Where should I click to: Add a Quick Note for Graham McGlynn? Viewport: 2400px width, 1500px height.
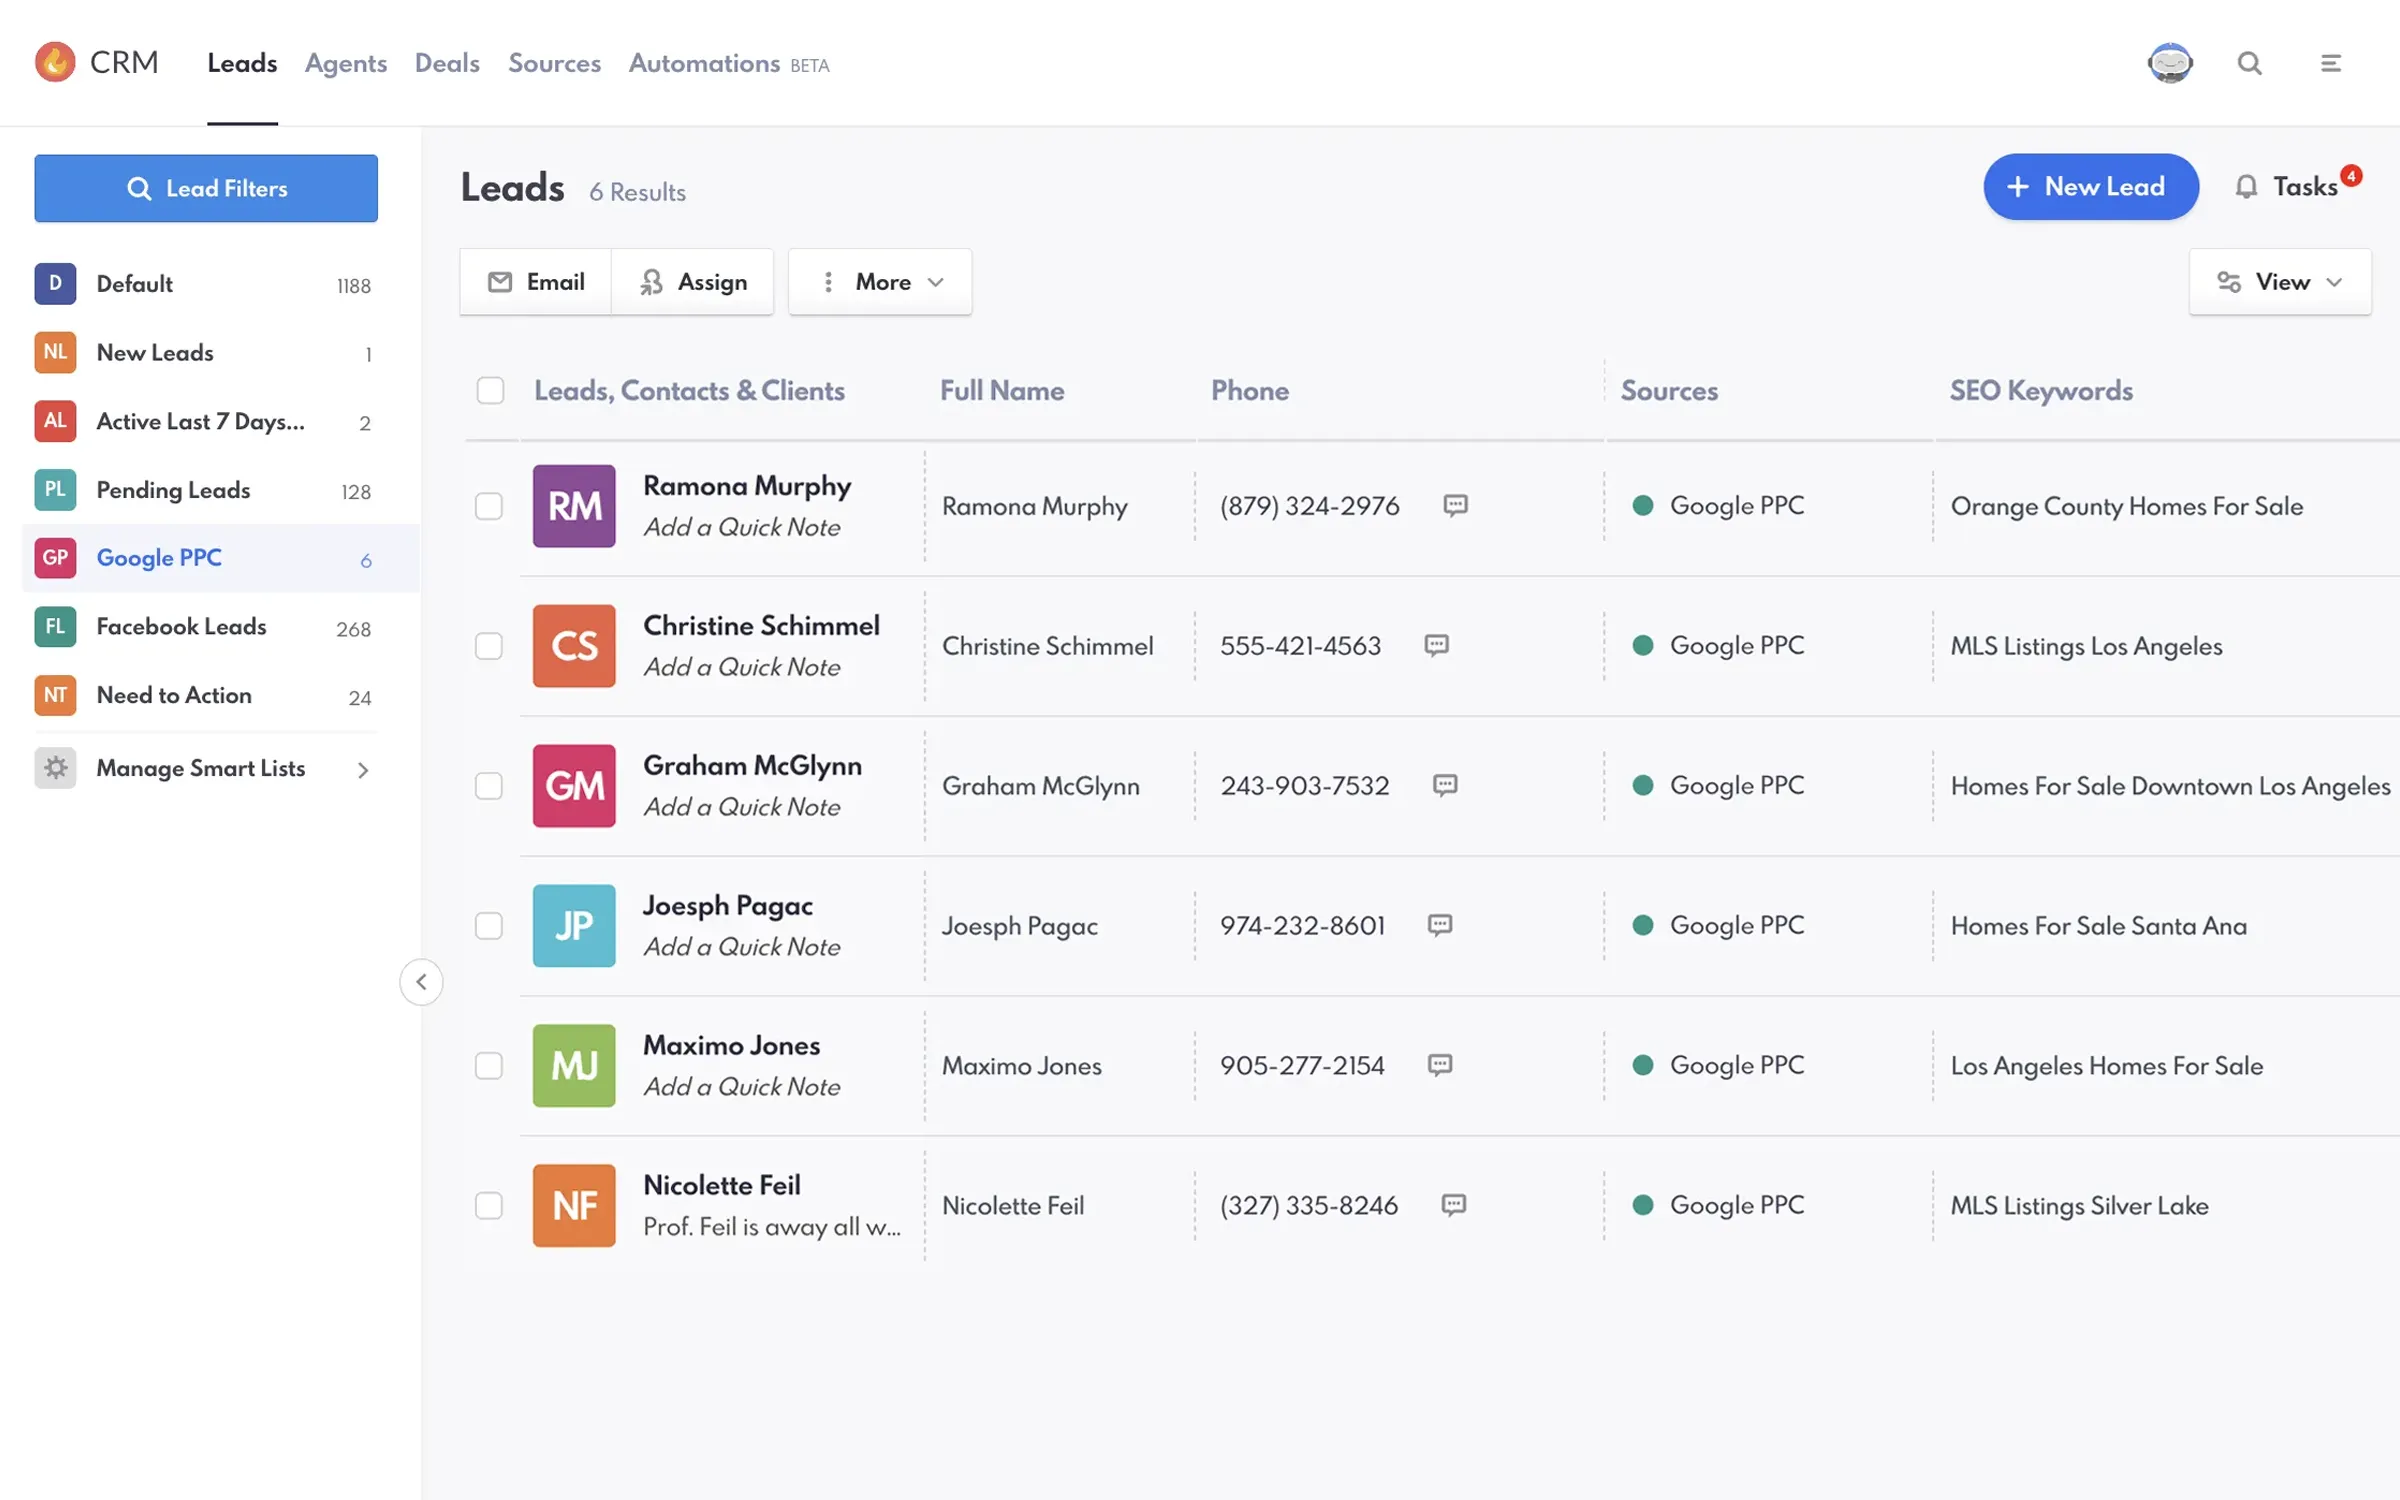pyautogui.click(x=742, y=807)
